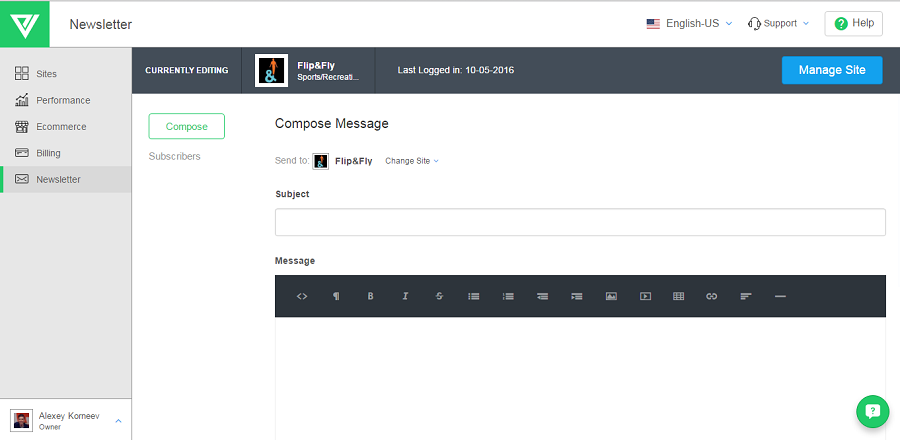Click the Sites grid icon
The height and width of the screenshot is (440, 900).
coord(22,73)
